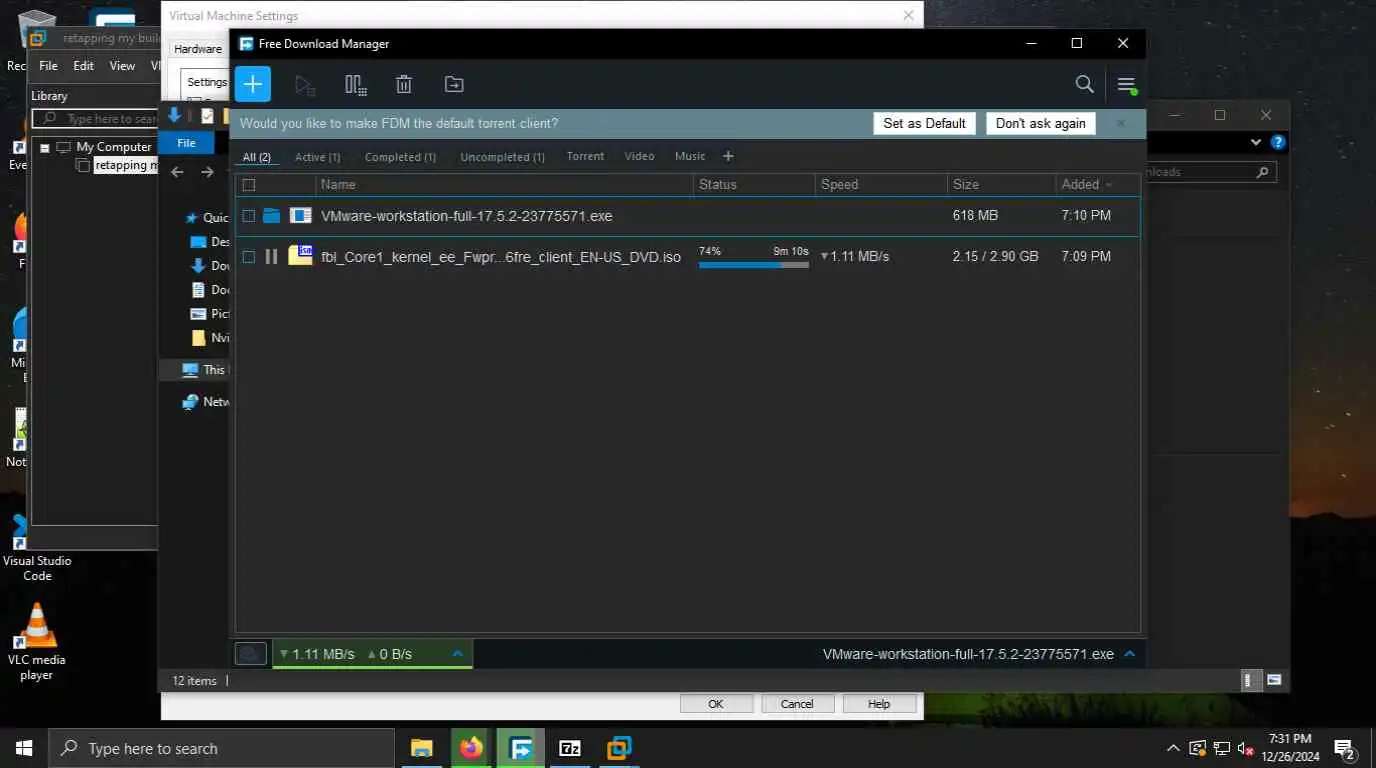This screenshot has width=1376, height=768.
Task: Click the network tray icon
Action: [x=1222, y=748]
